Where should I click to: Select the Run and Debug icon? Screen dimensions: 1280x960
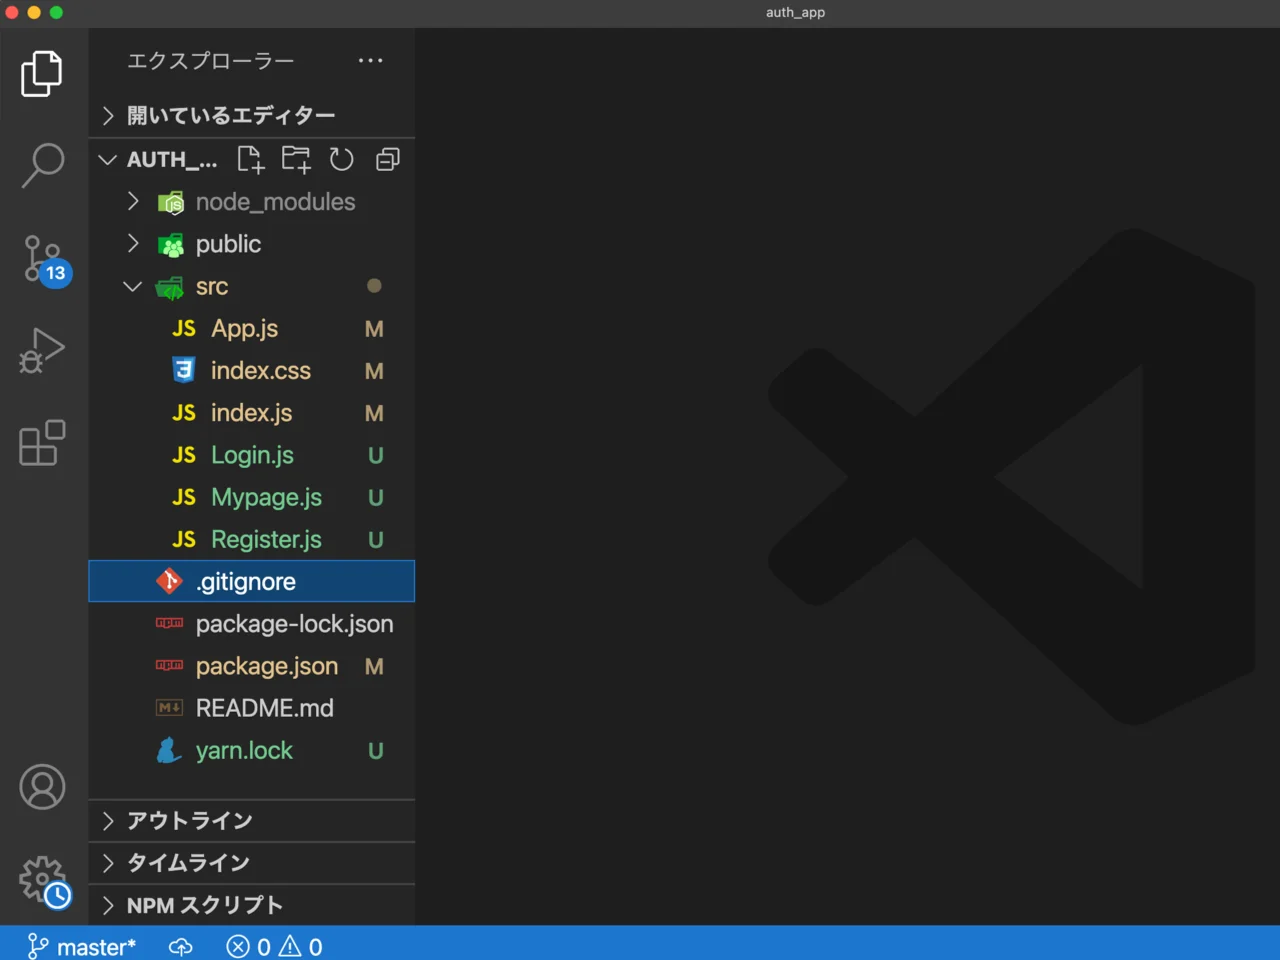tap(41, 351)
